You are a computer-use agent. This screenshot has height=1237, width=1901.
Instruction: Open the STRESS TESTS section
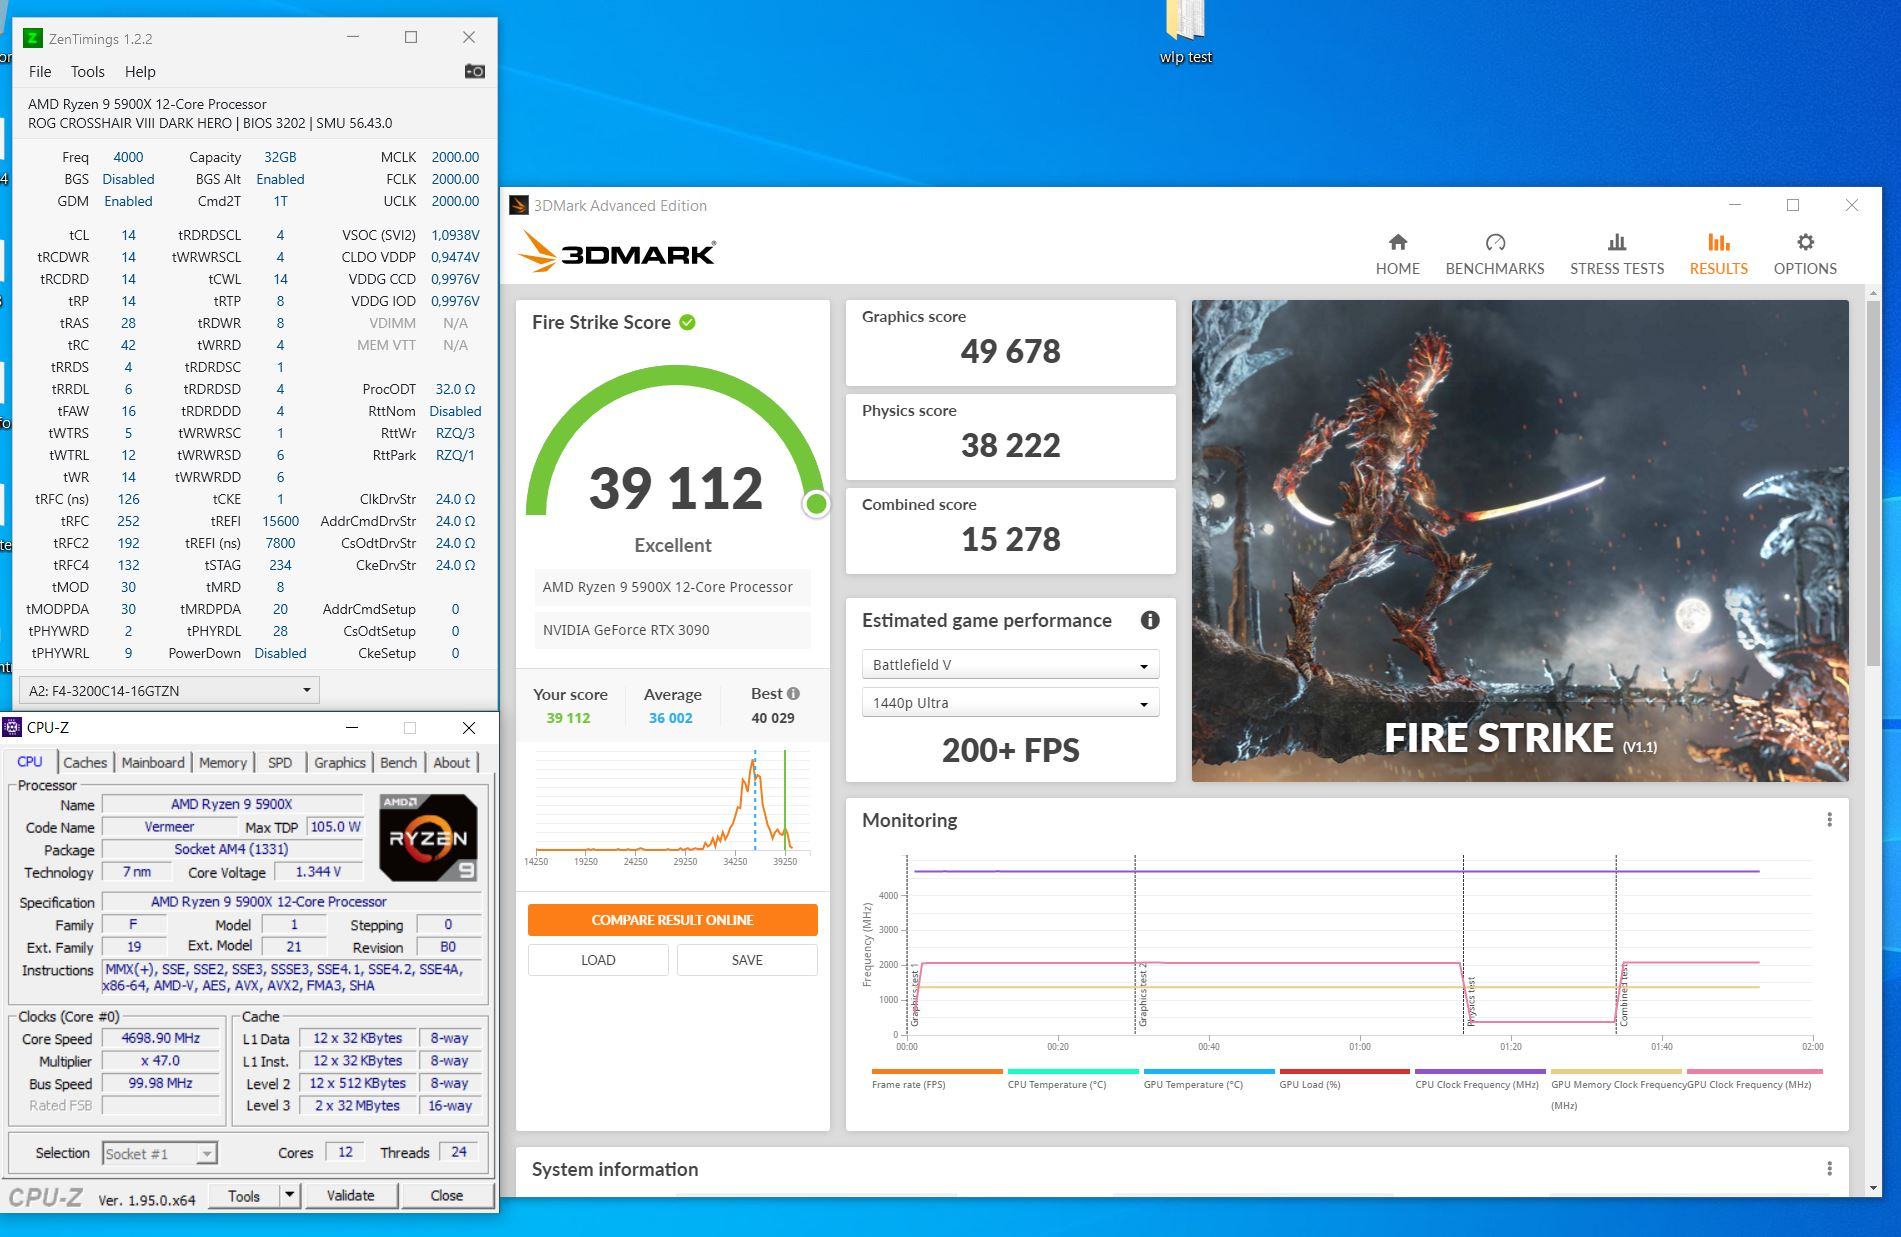pyautogui.click(x=1617, y=254)
